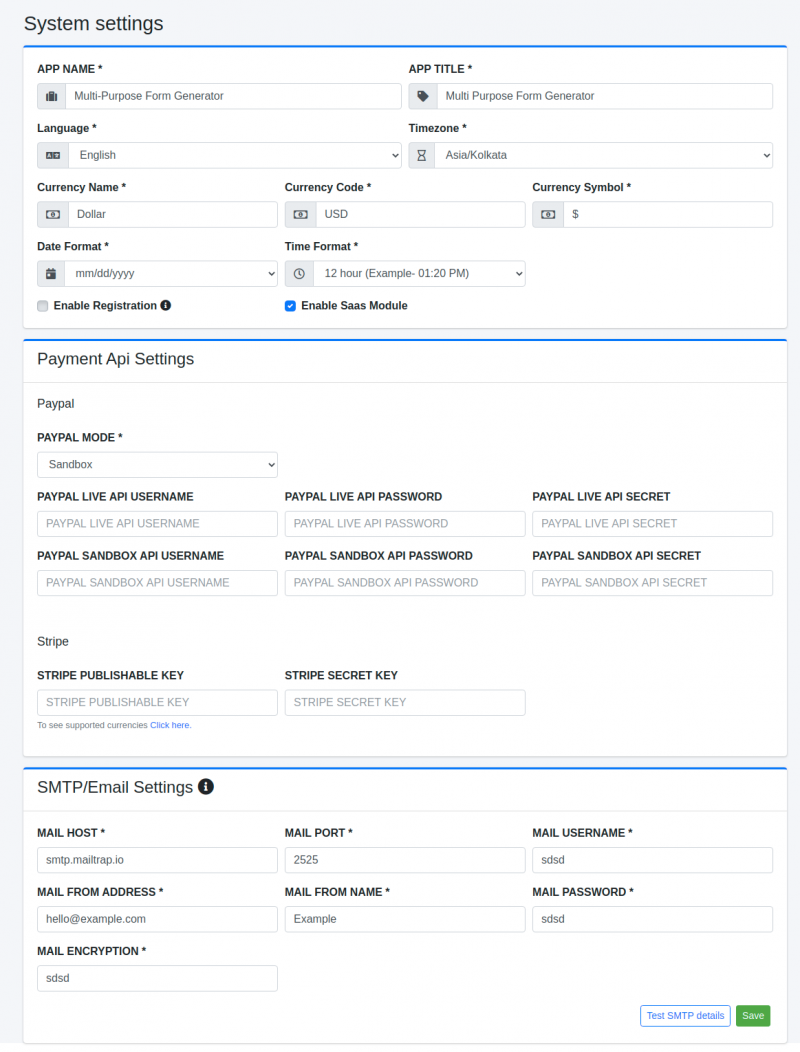Image resolution: width=800 pixels, height=1052 pixels.
Task: Open the supported currencies Click here link
Action: 170,725
